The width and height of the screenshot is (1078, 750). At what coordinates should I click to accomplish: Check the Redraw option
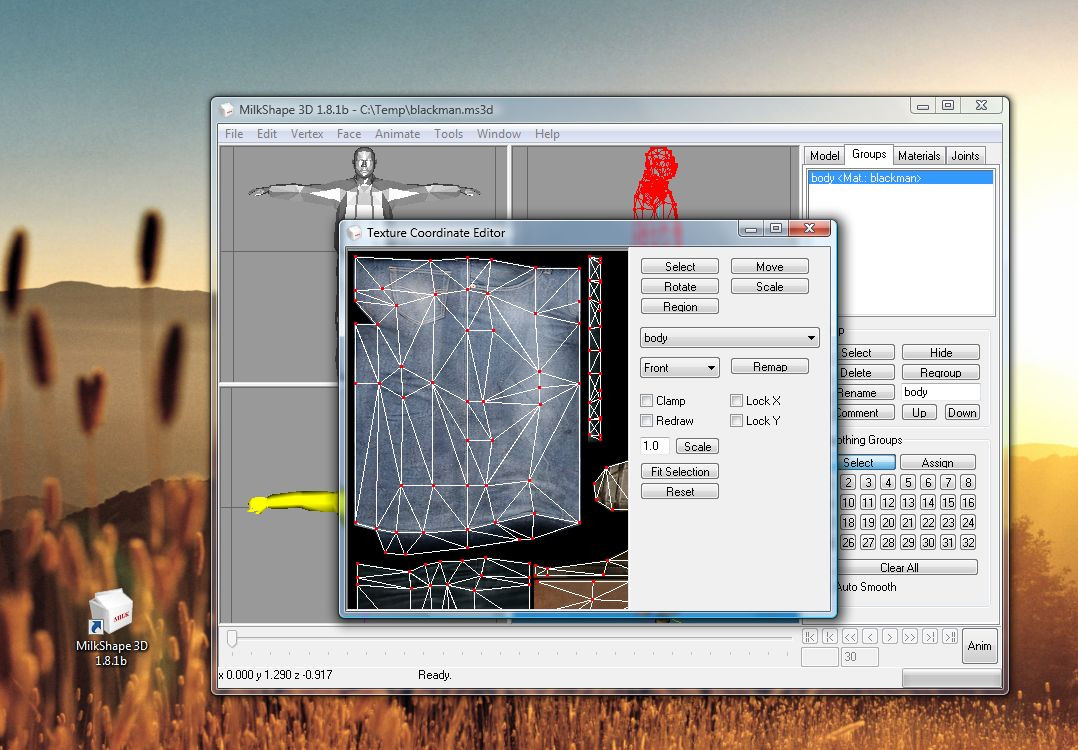[646, 421]
